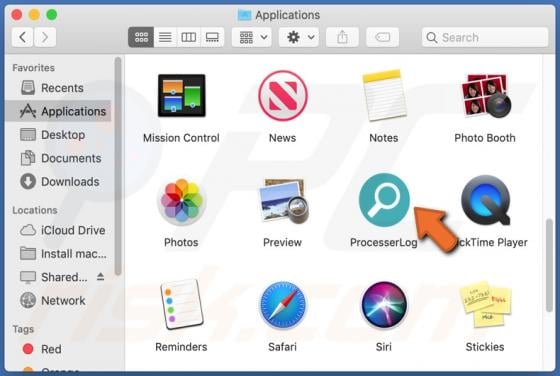Open the Stickies app icon

(485, 305)
